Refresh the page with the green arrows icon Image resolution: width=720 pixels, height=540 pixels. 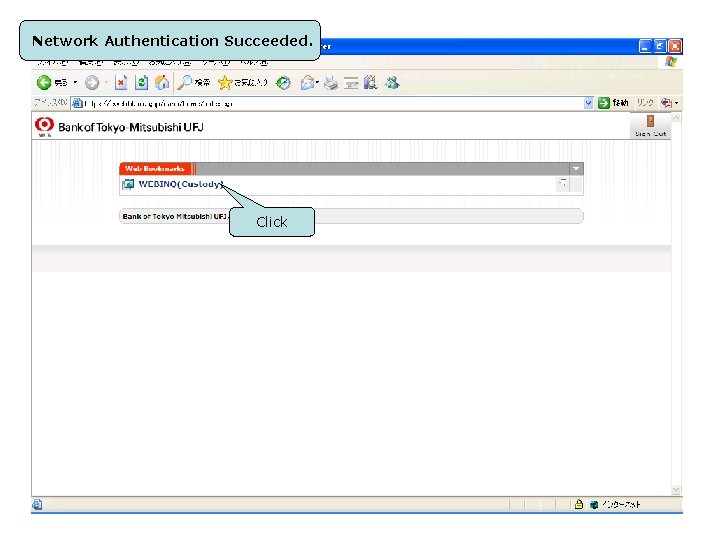[x=141, y=83]
